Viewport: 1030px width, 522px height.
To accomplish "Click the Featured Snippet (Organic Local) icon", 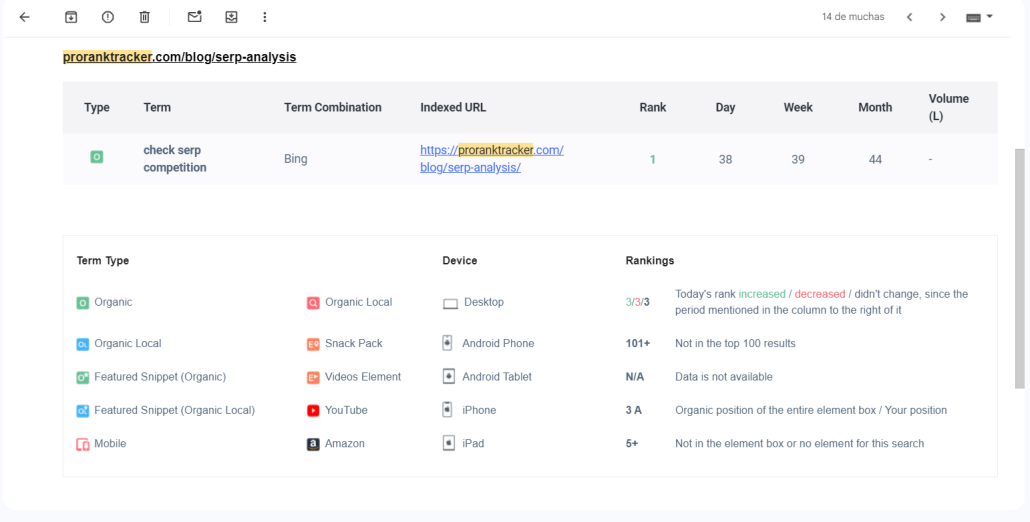I will tap(82, 411).
